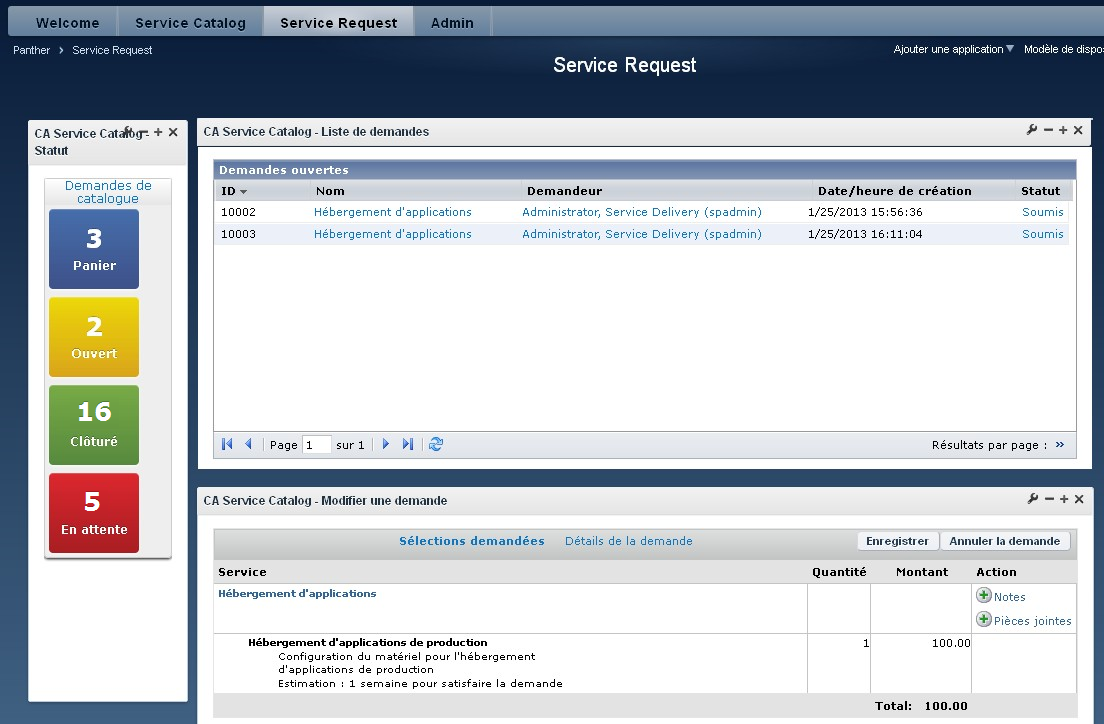Select the Service Request tab
Viewport: 1104px width, 724px height.
coord(338,23)
